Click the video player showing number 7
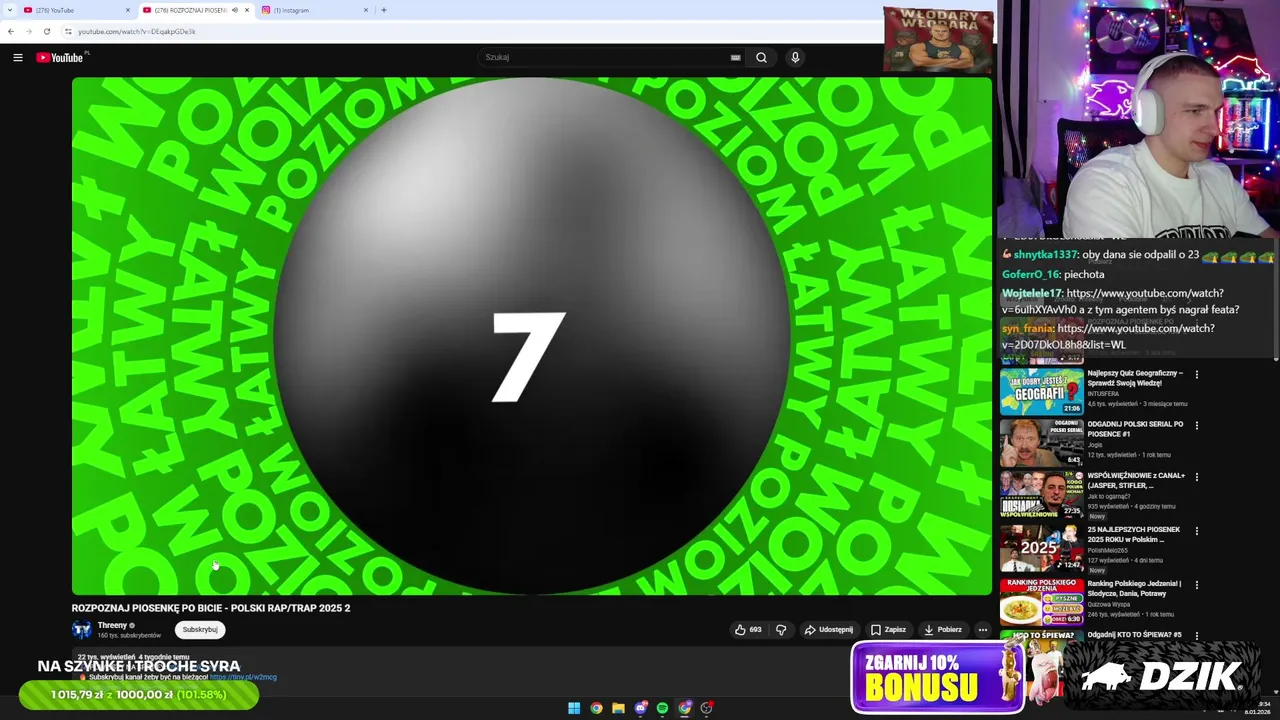The width and height of the screenshot is (1280, 720). [x=532, y=336]
